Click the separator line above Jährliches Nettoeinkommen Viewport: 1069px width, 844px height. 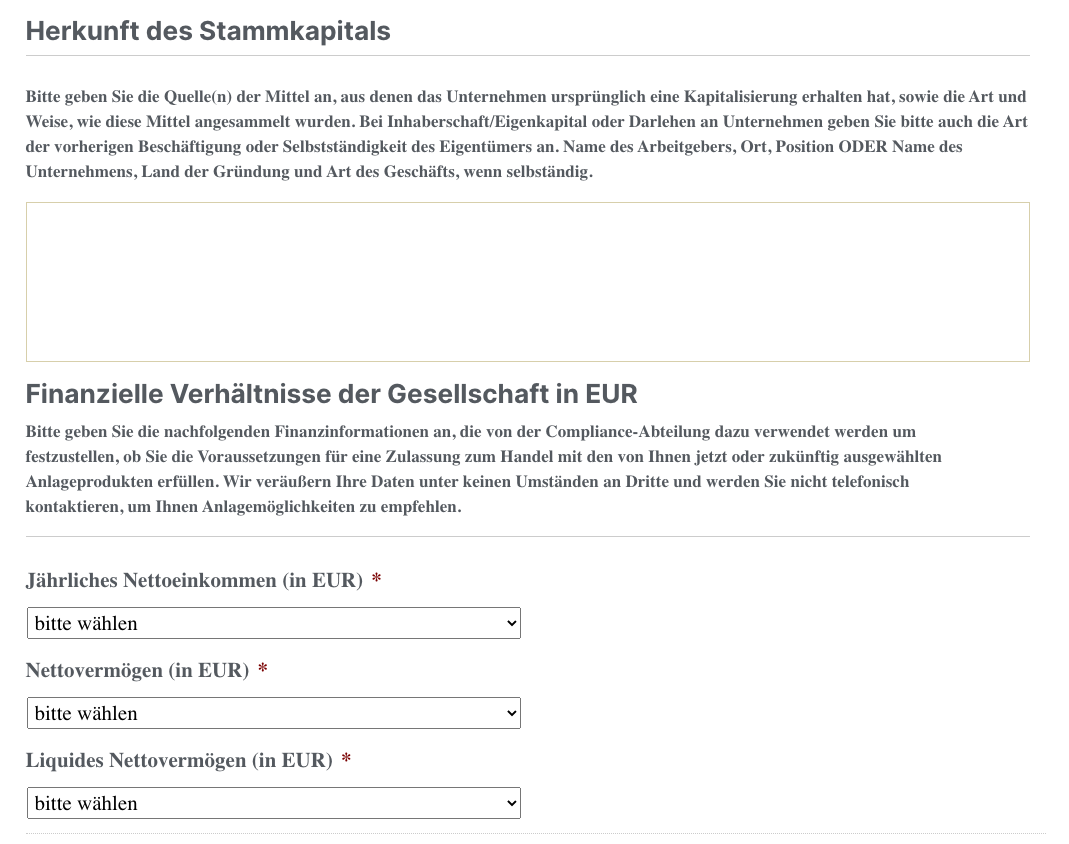527,537
